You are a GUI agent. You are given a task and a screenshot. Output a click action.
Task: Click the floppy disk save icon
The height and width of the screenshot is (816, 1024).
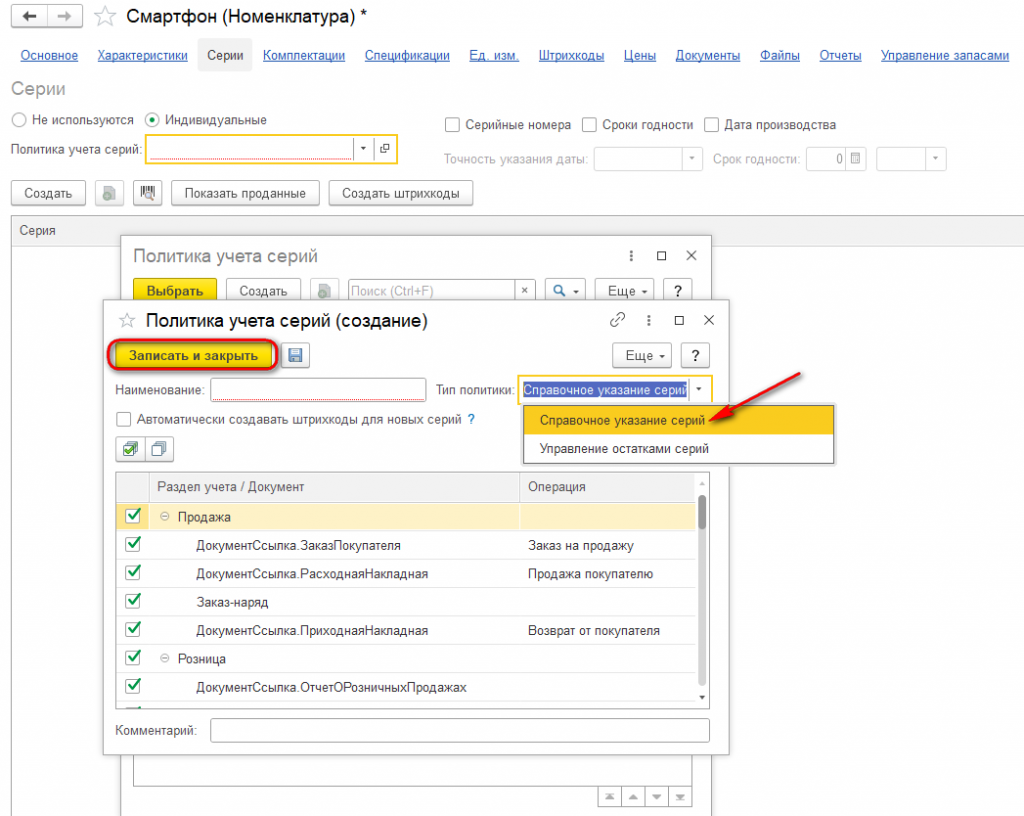click(x=295, y=356)
